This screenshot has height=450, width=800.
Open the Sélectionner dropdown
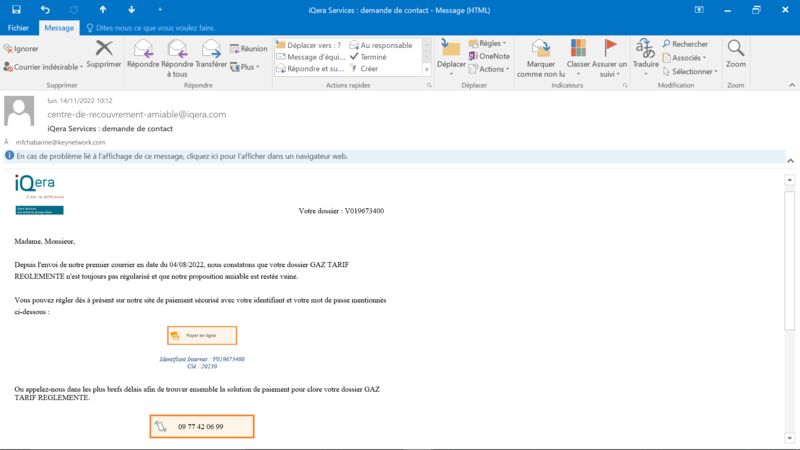[x=690, y=71]
